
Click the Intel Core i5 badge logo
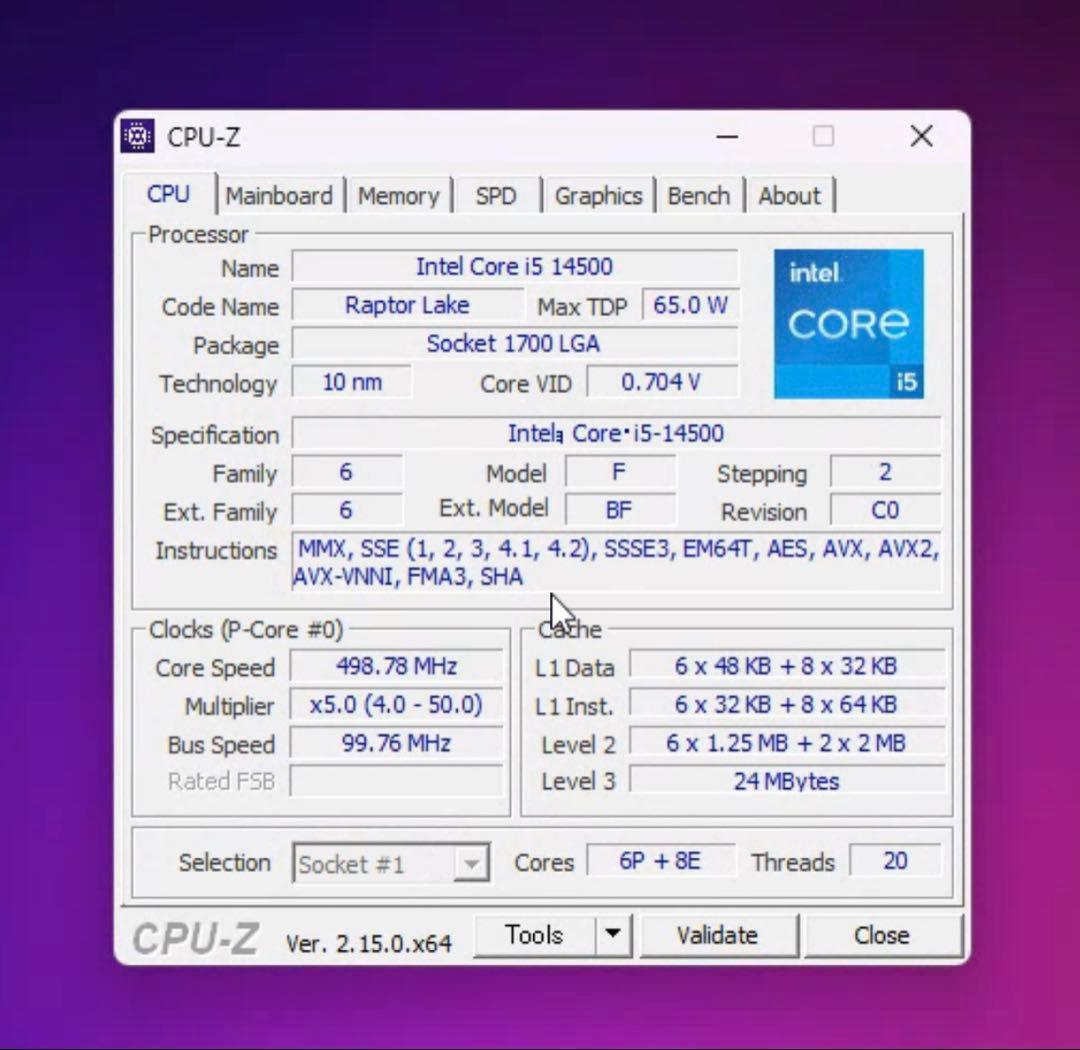pos(848,322)
